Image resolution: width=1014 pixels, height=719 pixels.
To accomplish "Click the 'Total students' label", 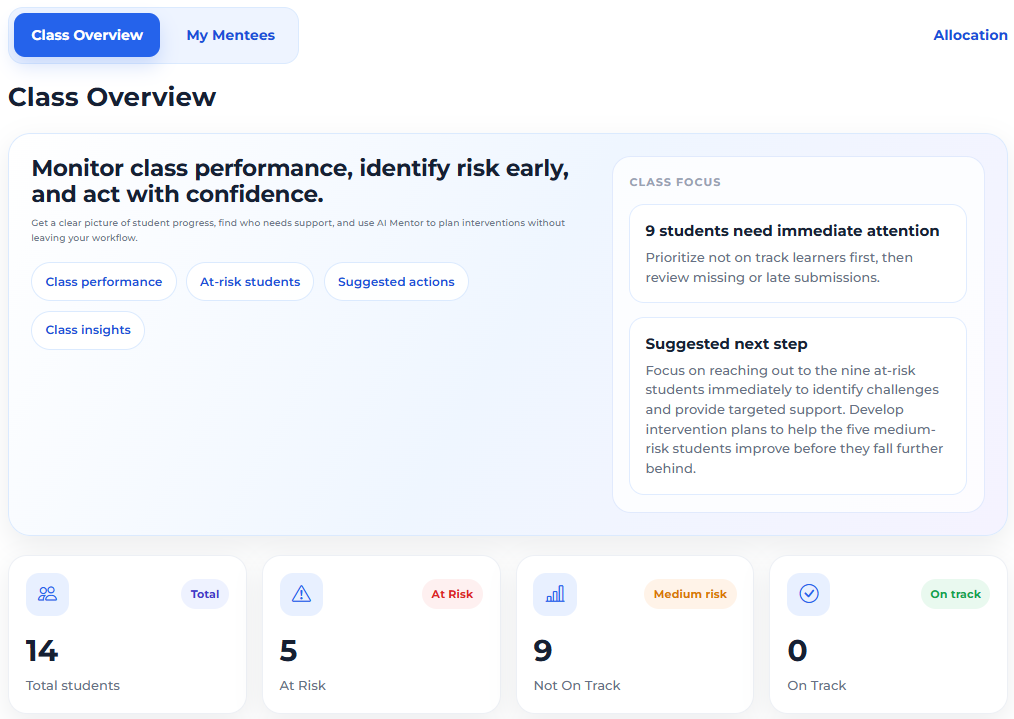I will coord(72,685).
